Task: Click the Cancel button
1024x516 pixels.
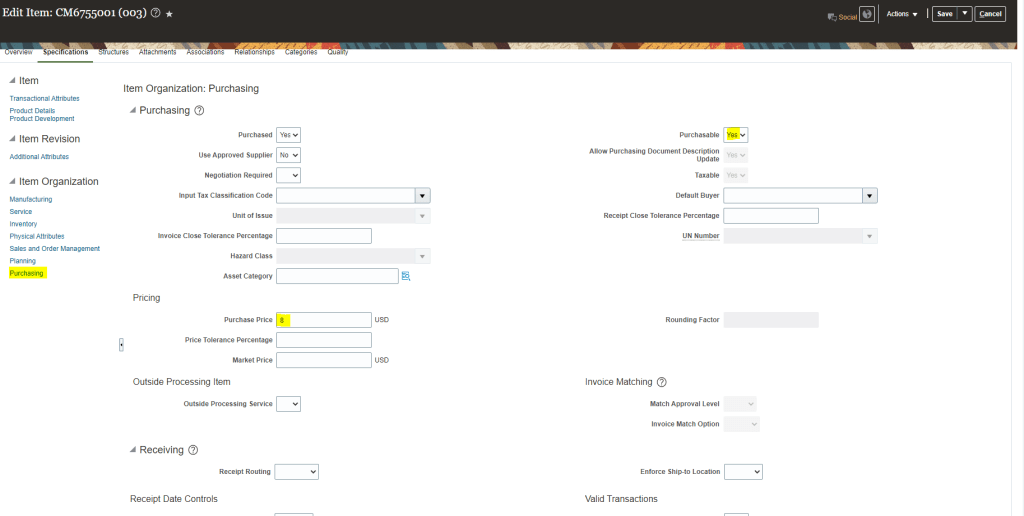Action: 990,14
